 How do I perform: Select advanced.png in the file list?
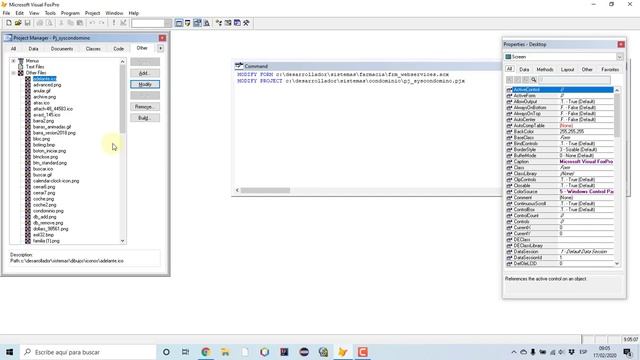coord(47,85)
